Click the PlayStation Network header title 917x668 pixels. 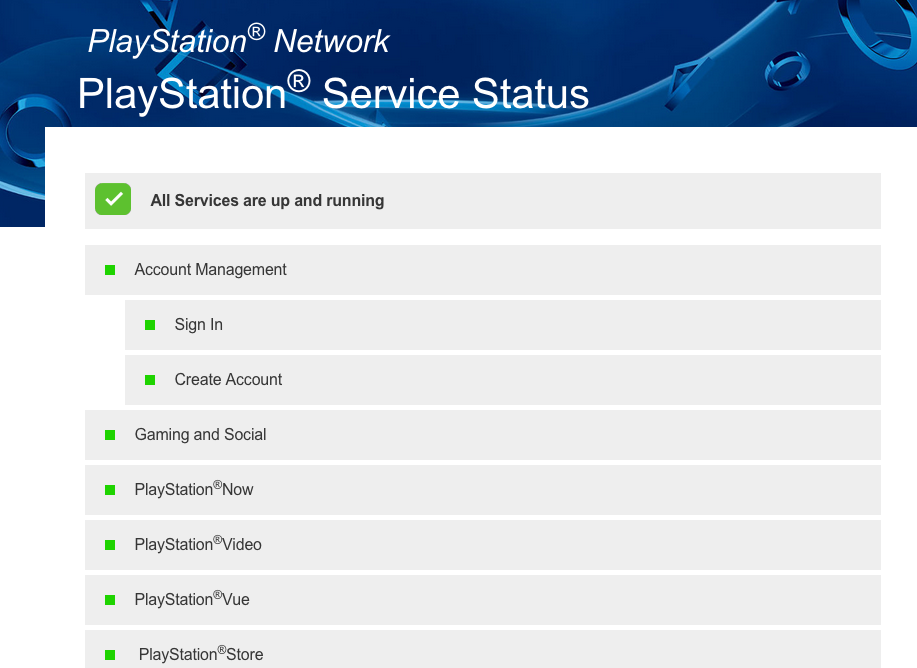click(239, 41)
